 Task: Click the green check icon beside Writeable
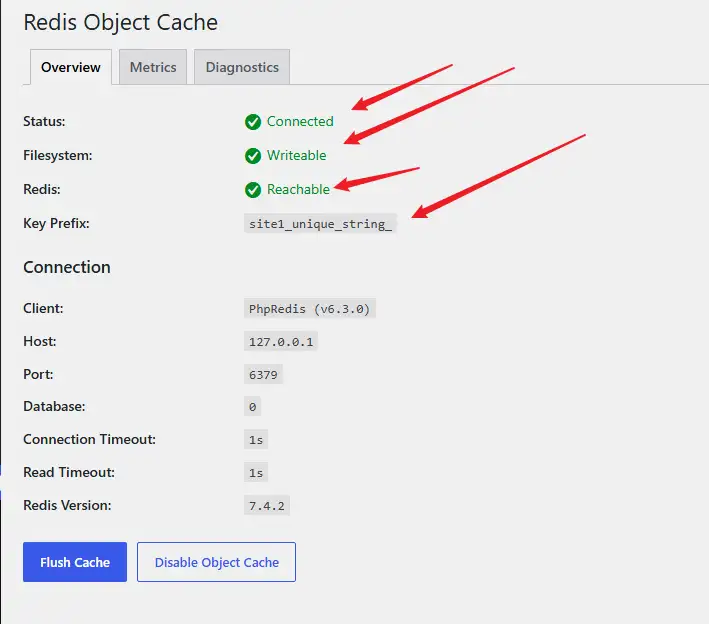click(x=253, y=156)
